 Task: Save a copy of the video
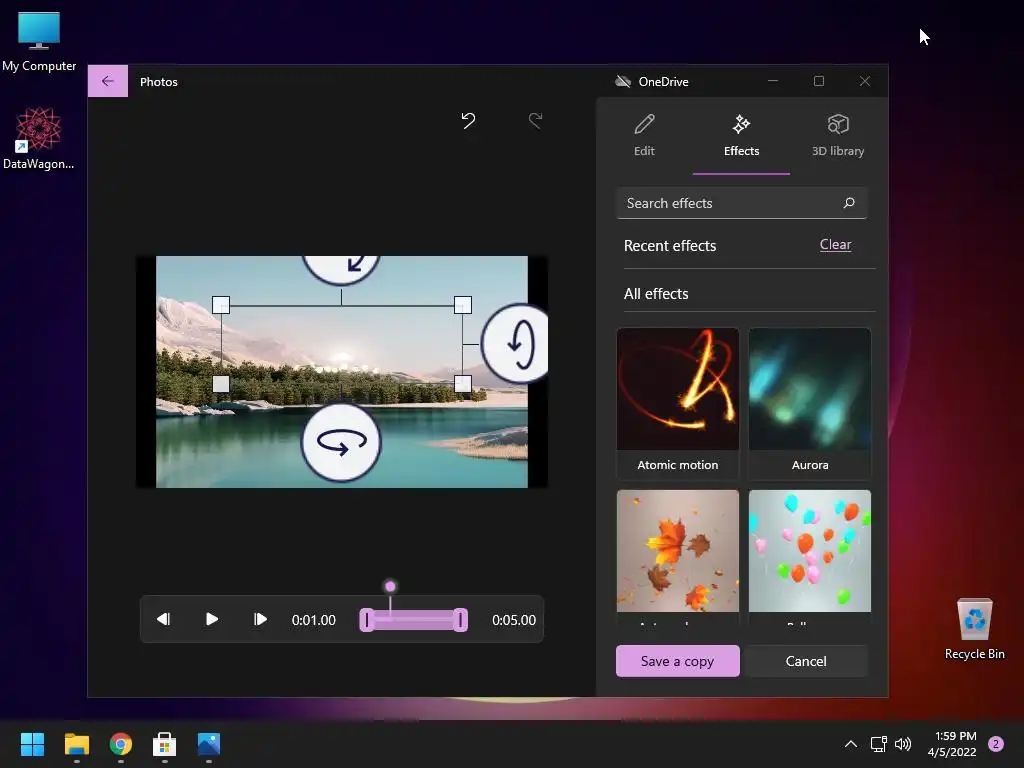tap(678, 661)
